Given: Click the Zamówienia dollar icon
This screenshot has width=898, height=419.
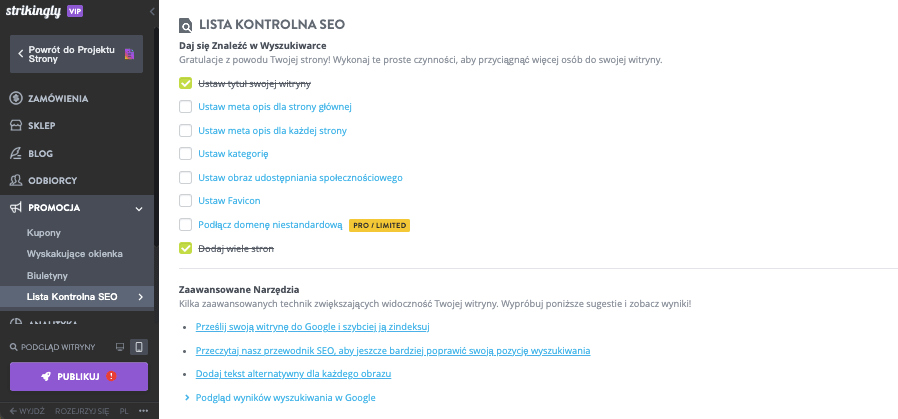Looking at the screenshot, I should [x=16, y=98].
